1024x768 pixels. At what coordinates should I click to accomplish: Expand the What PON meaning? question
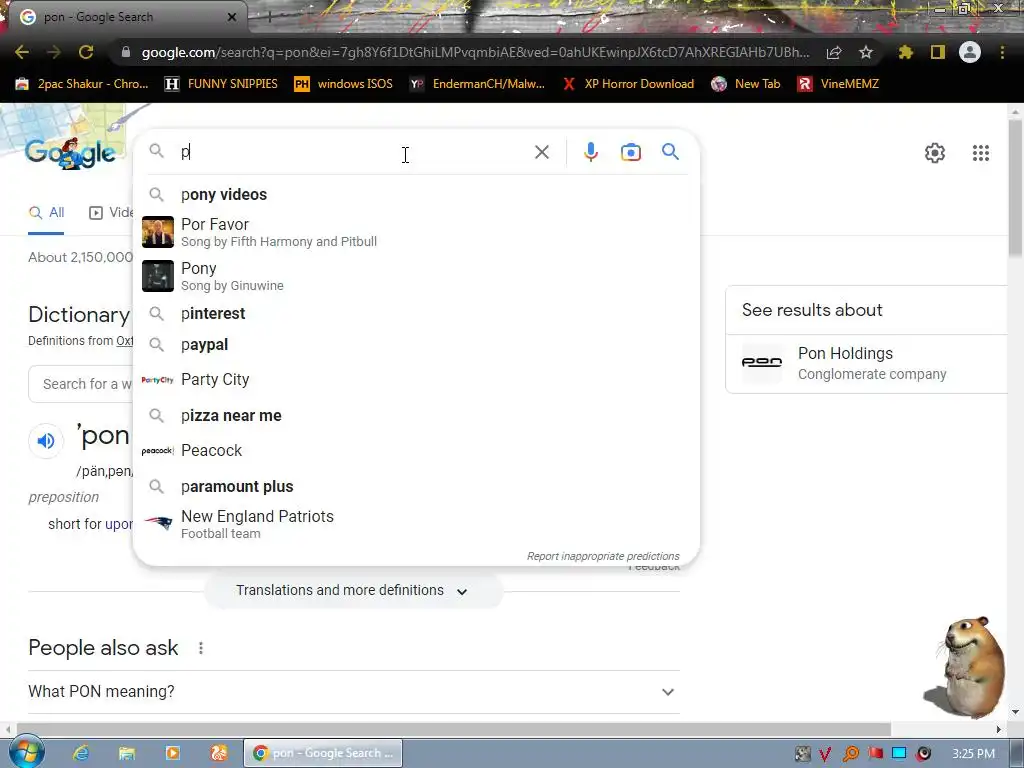(x=353, y=692)
